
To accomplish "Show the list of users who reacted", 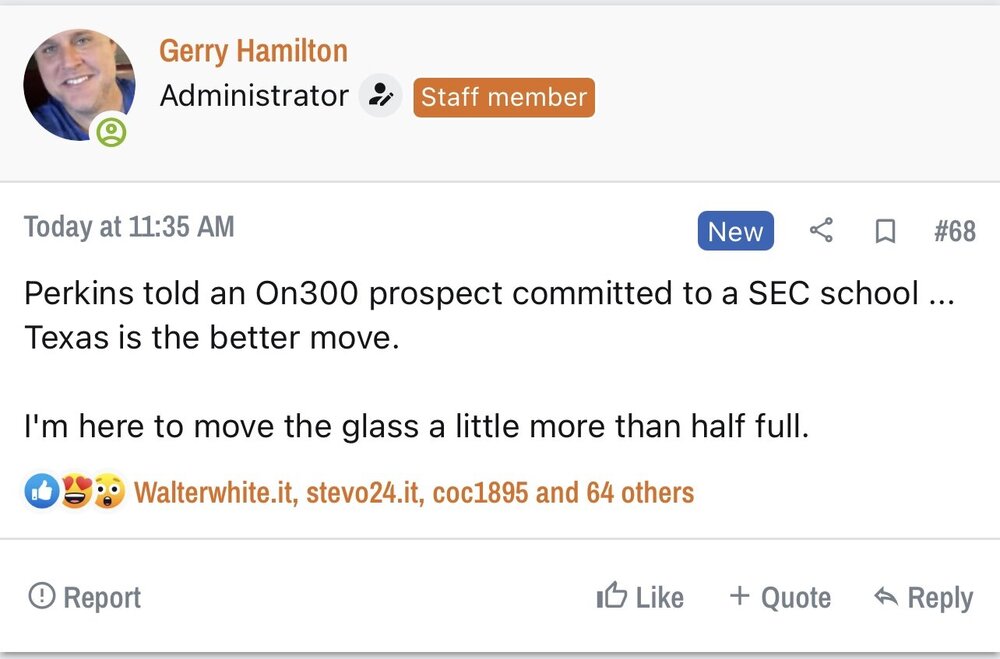I will [x=413, y=492].
